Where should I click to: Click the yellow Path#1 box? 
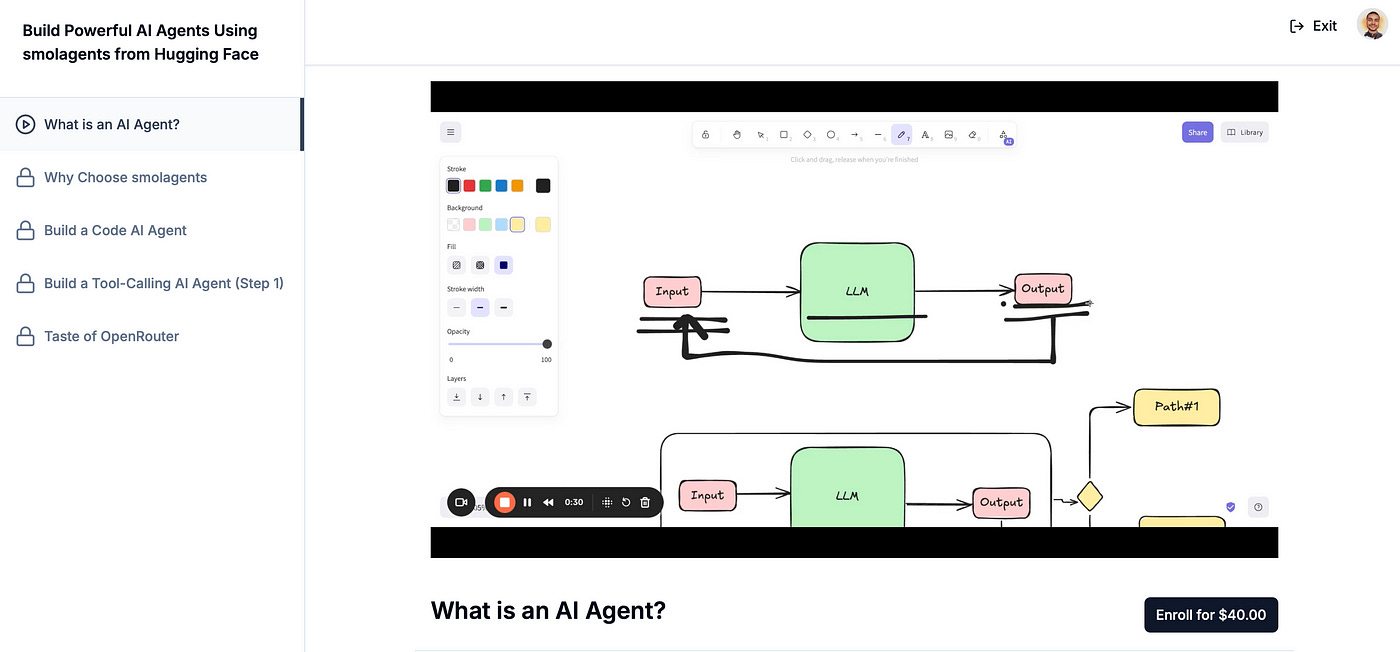click(x=1176, y=407)
